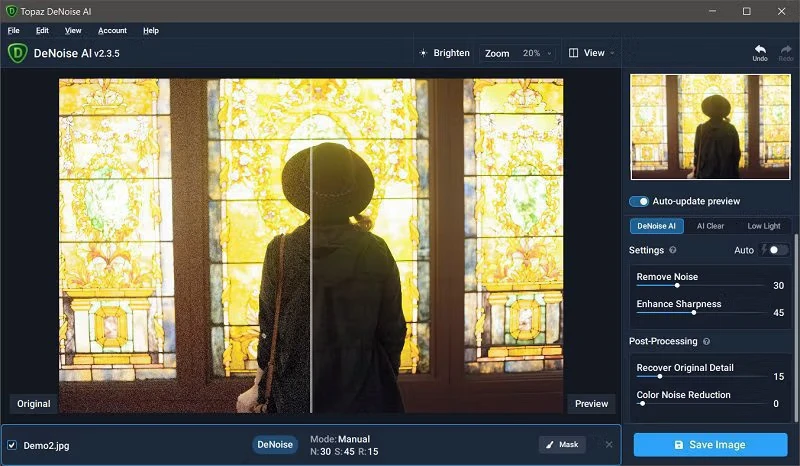
Task: Click the DeNoise AI logo icon
Action: (17, 53)
